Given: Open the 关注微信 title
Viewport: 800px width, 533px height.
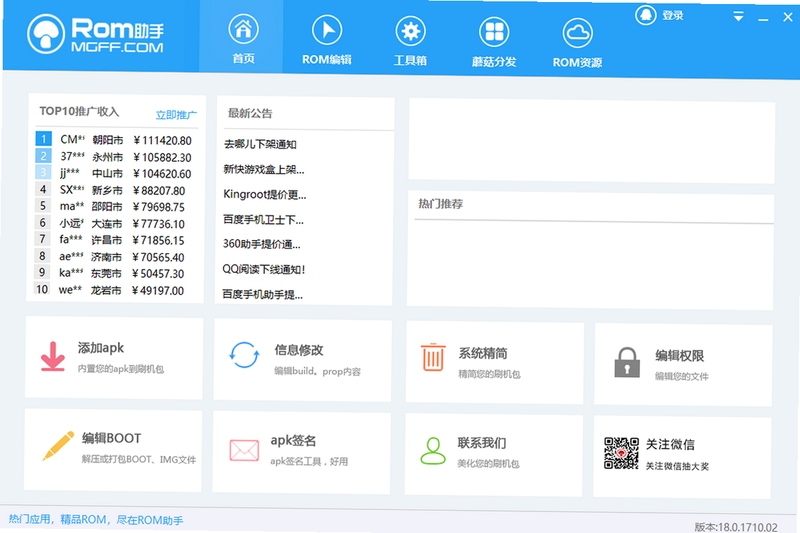Looking at the screenshot, I should [x=670, y=444].
